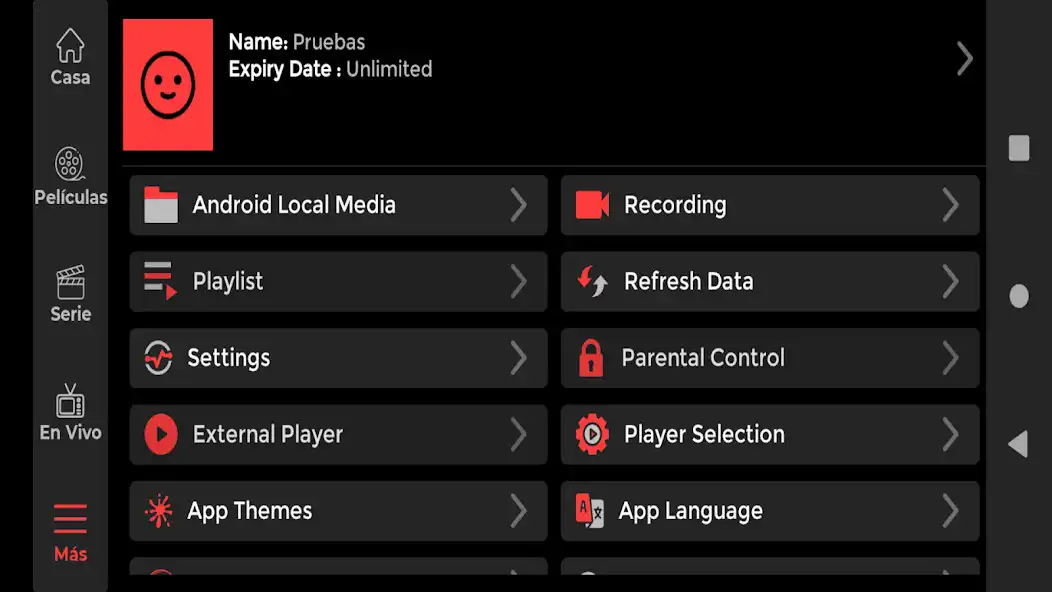Screen dimensions: 1052x592
Task: Open the Playlist icon
Action: click(x=159, y=282)
